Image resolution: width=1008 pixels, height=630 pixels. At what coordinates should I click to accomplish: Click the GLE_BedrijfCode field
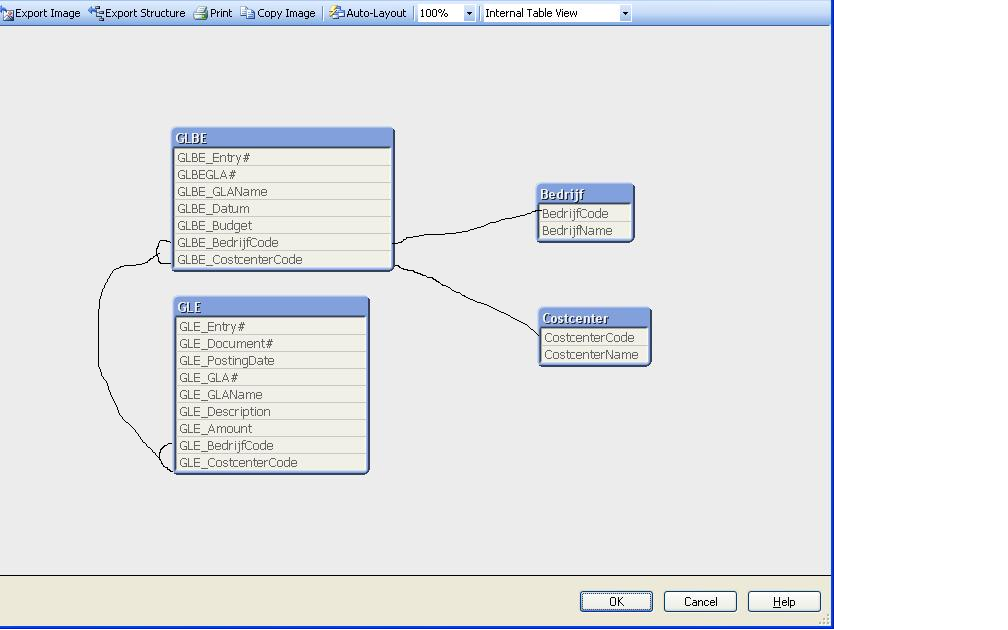(271, 446)
